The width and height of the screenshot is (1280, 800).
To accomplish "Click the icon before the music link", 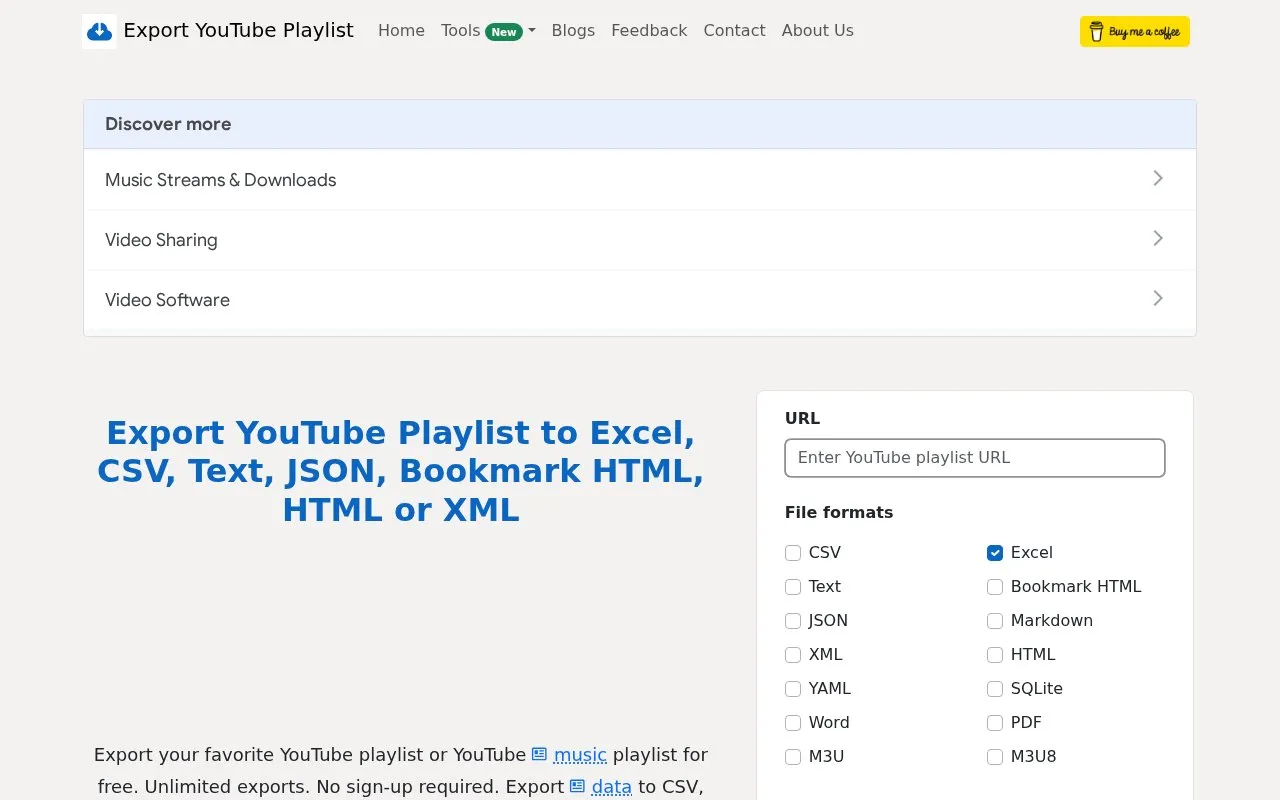I will point(539,754).
